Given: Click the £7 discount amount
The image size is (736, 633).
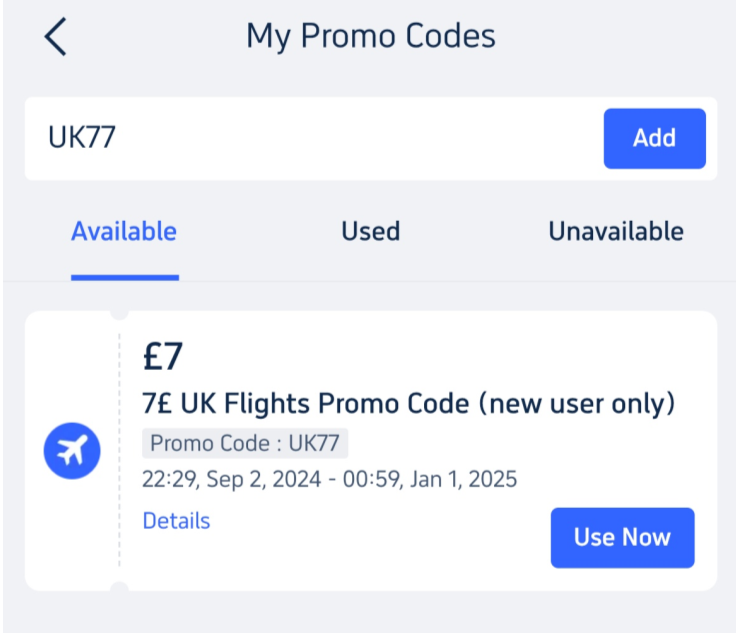Looking at the screenshot, I should coord(164,357).
